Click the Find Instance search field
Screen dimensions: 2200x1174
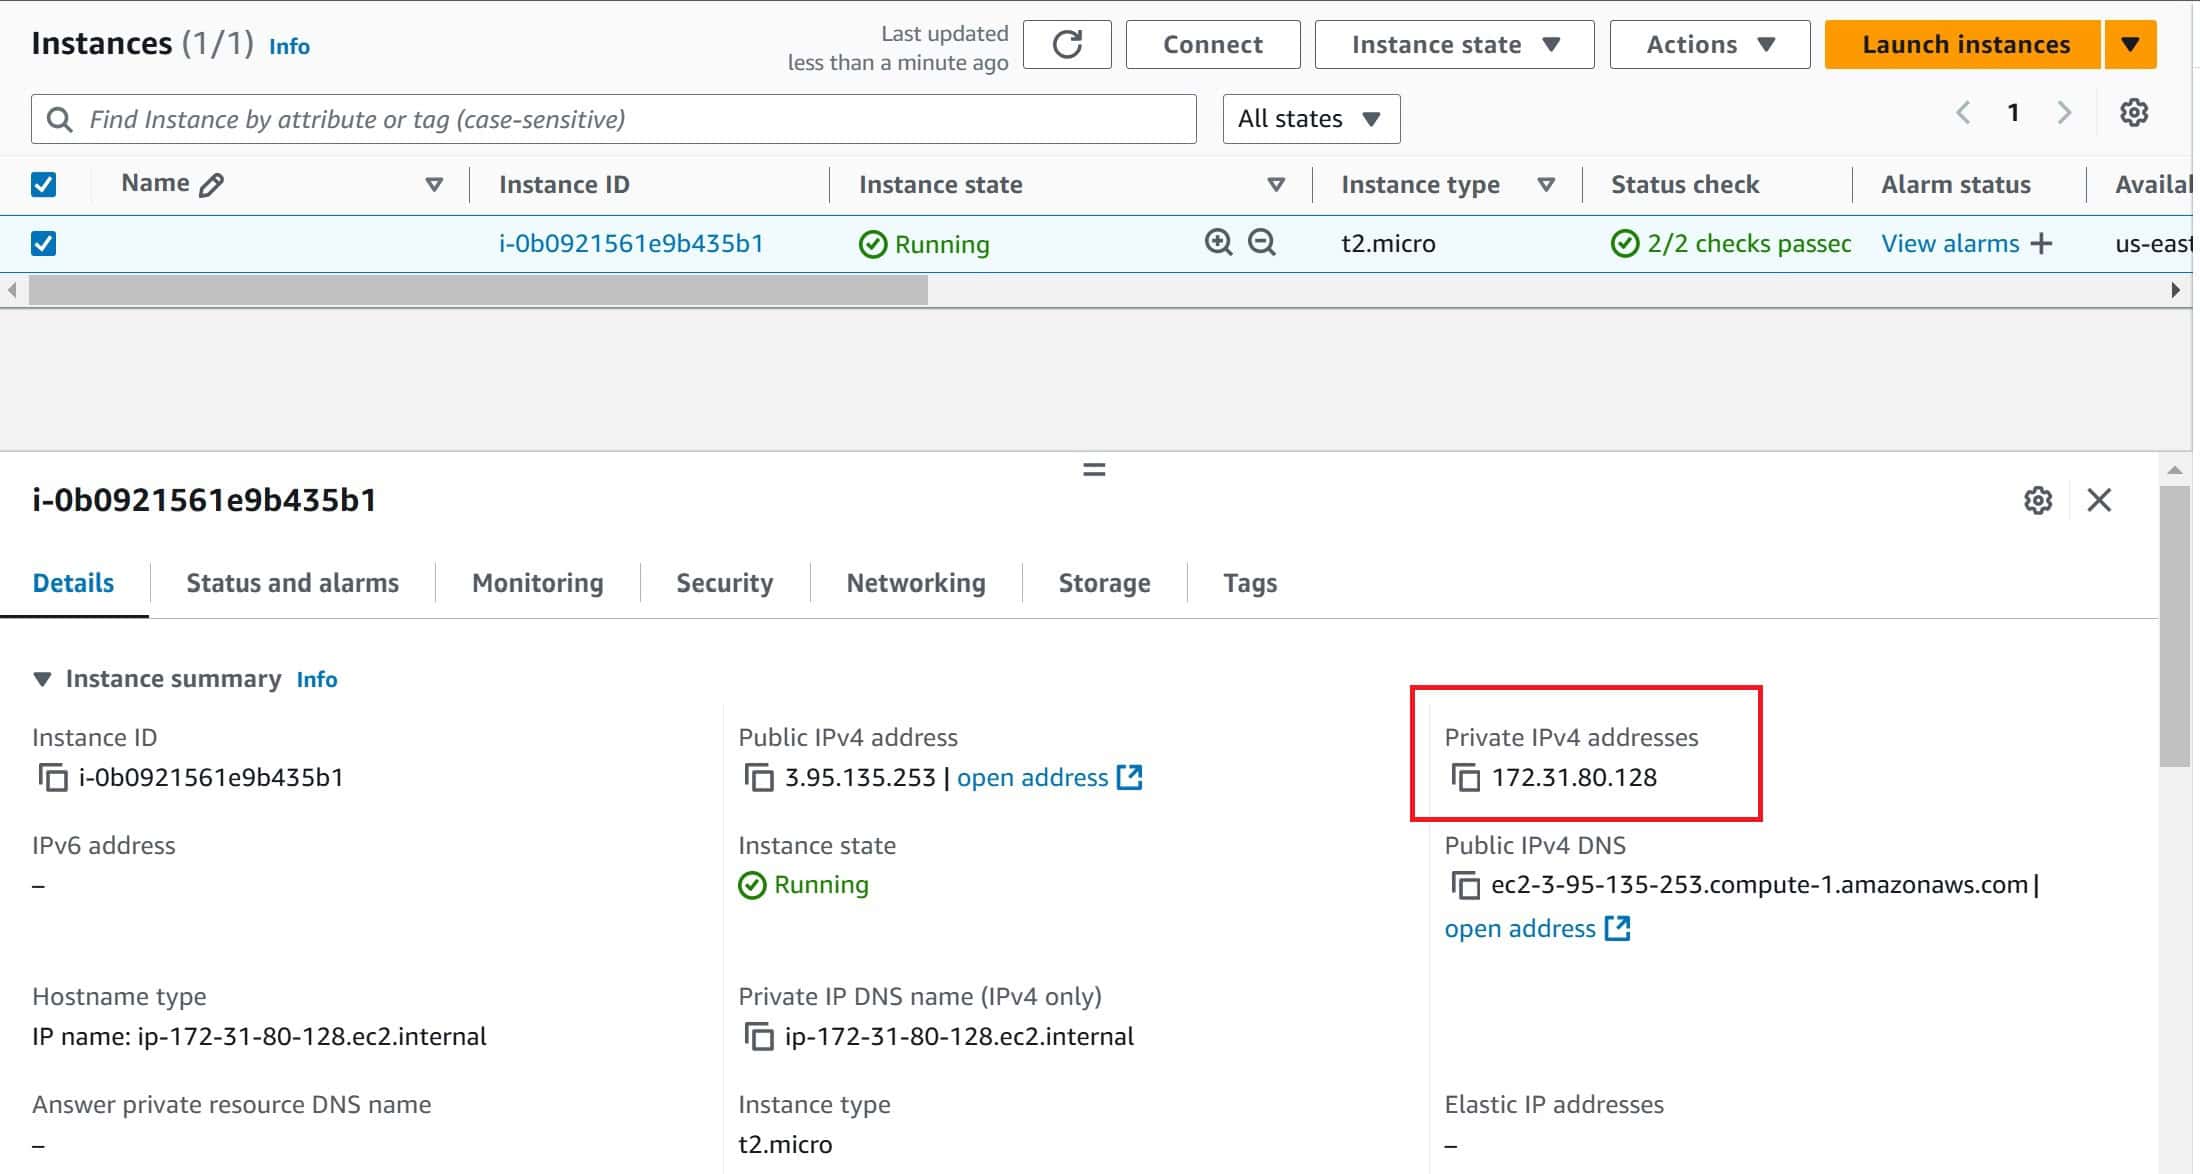point(640,118)
